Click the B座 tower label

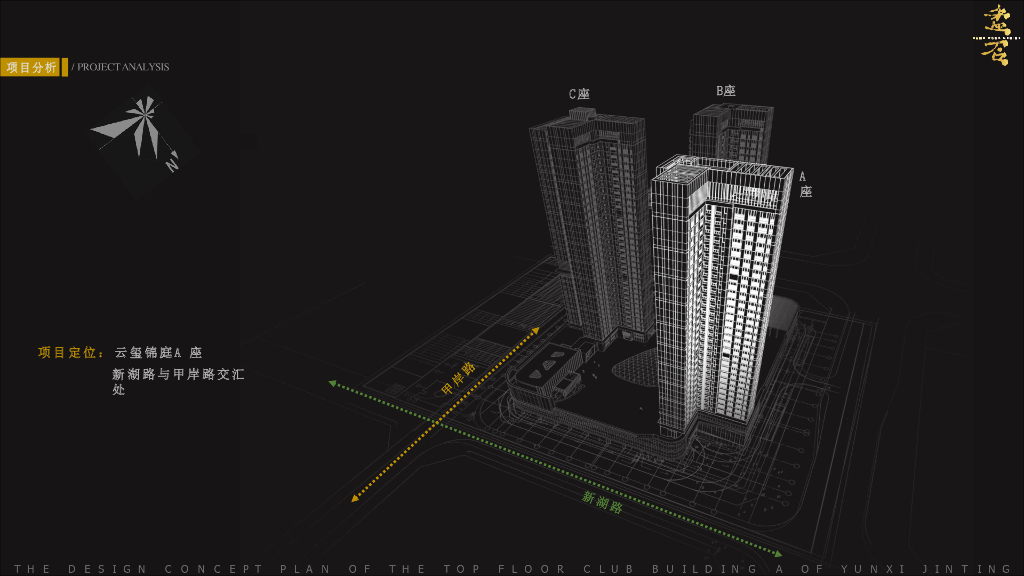(x=726, y=91)
